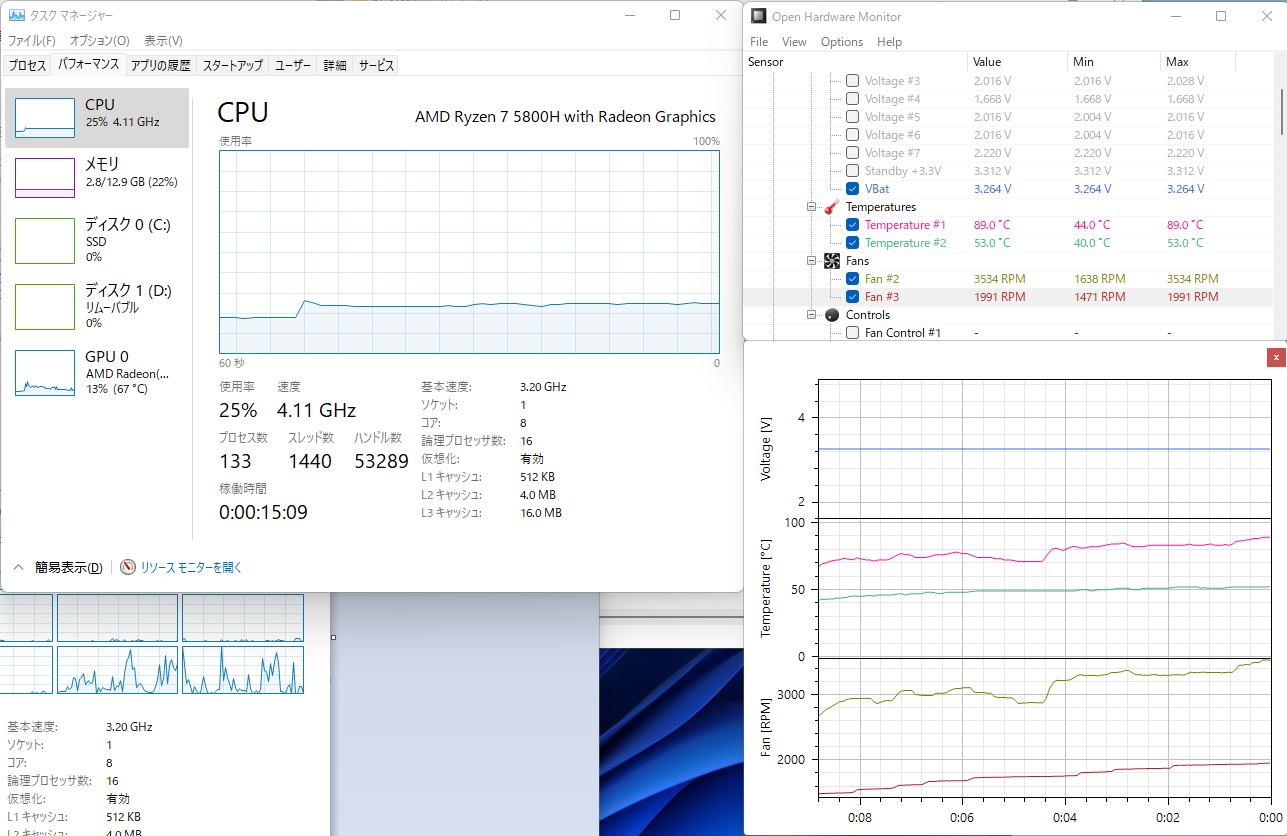Click AMD Ryzen 7 5800H processor name
The width and height of the screenshot is (1287, 836).
(x=565, y=117)
